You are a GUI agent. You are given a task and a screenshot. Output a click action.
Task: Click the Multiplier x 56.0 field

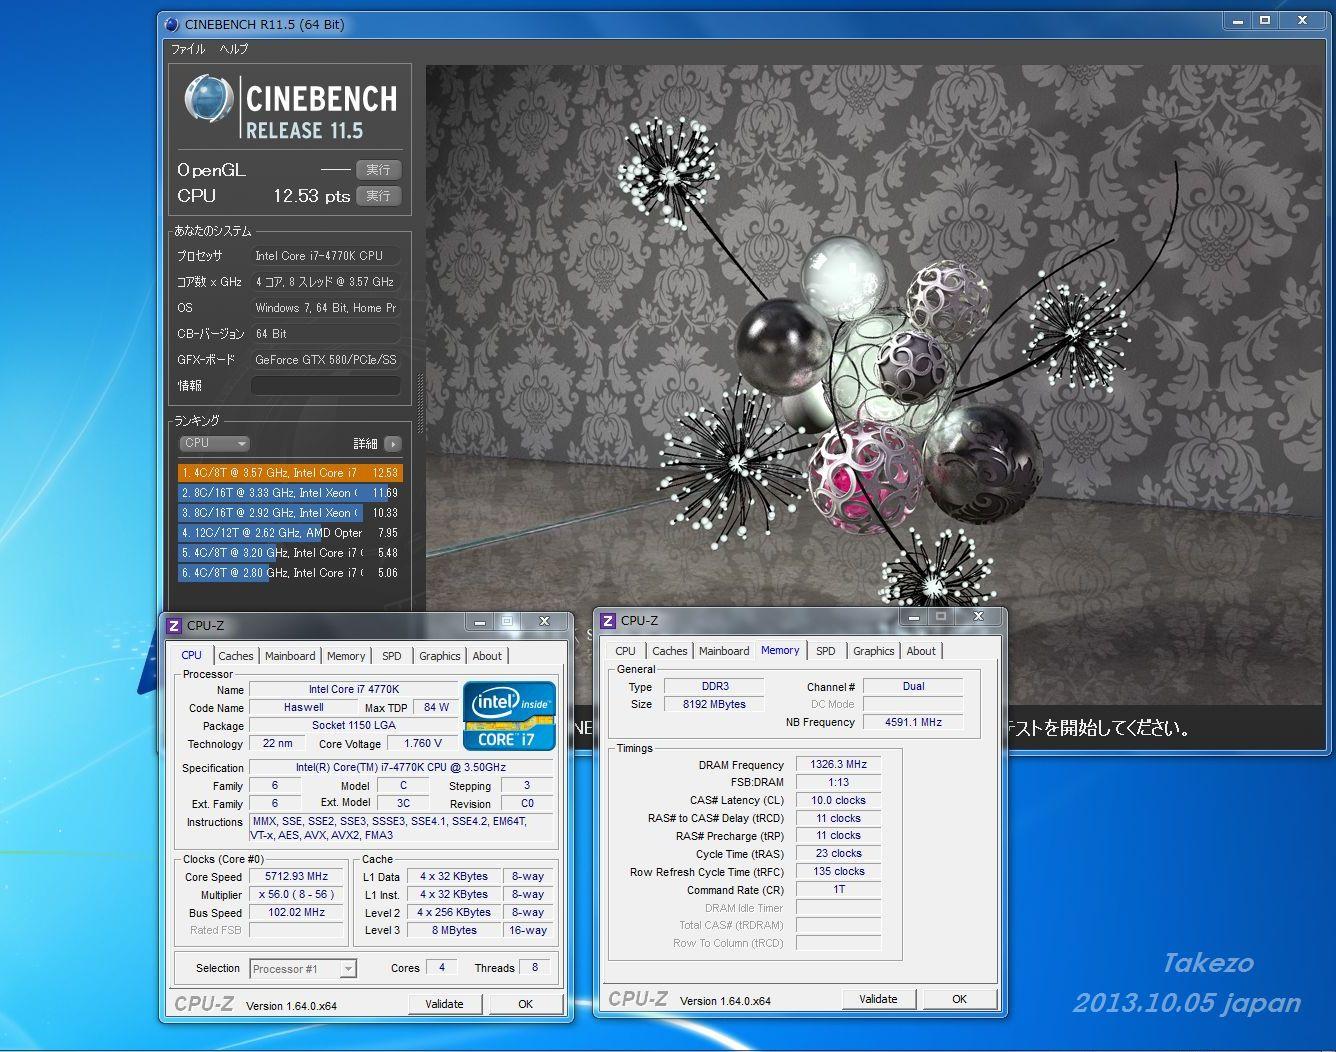pyautogui.click(x=296, y=895)
